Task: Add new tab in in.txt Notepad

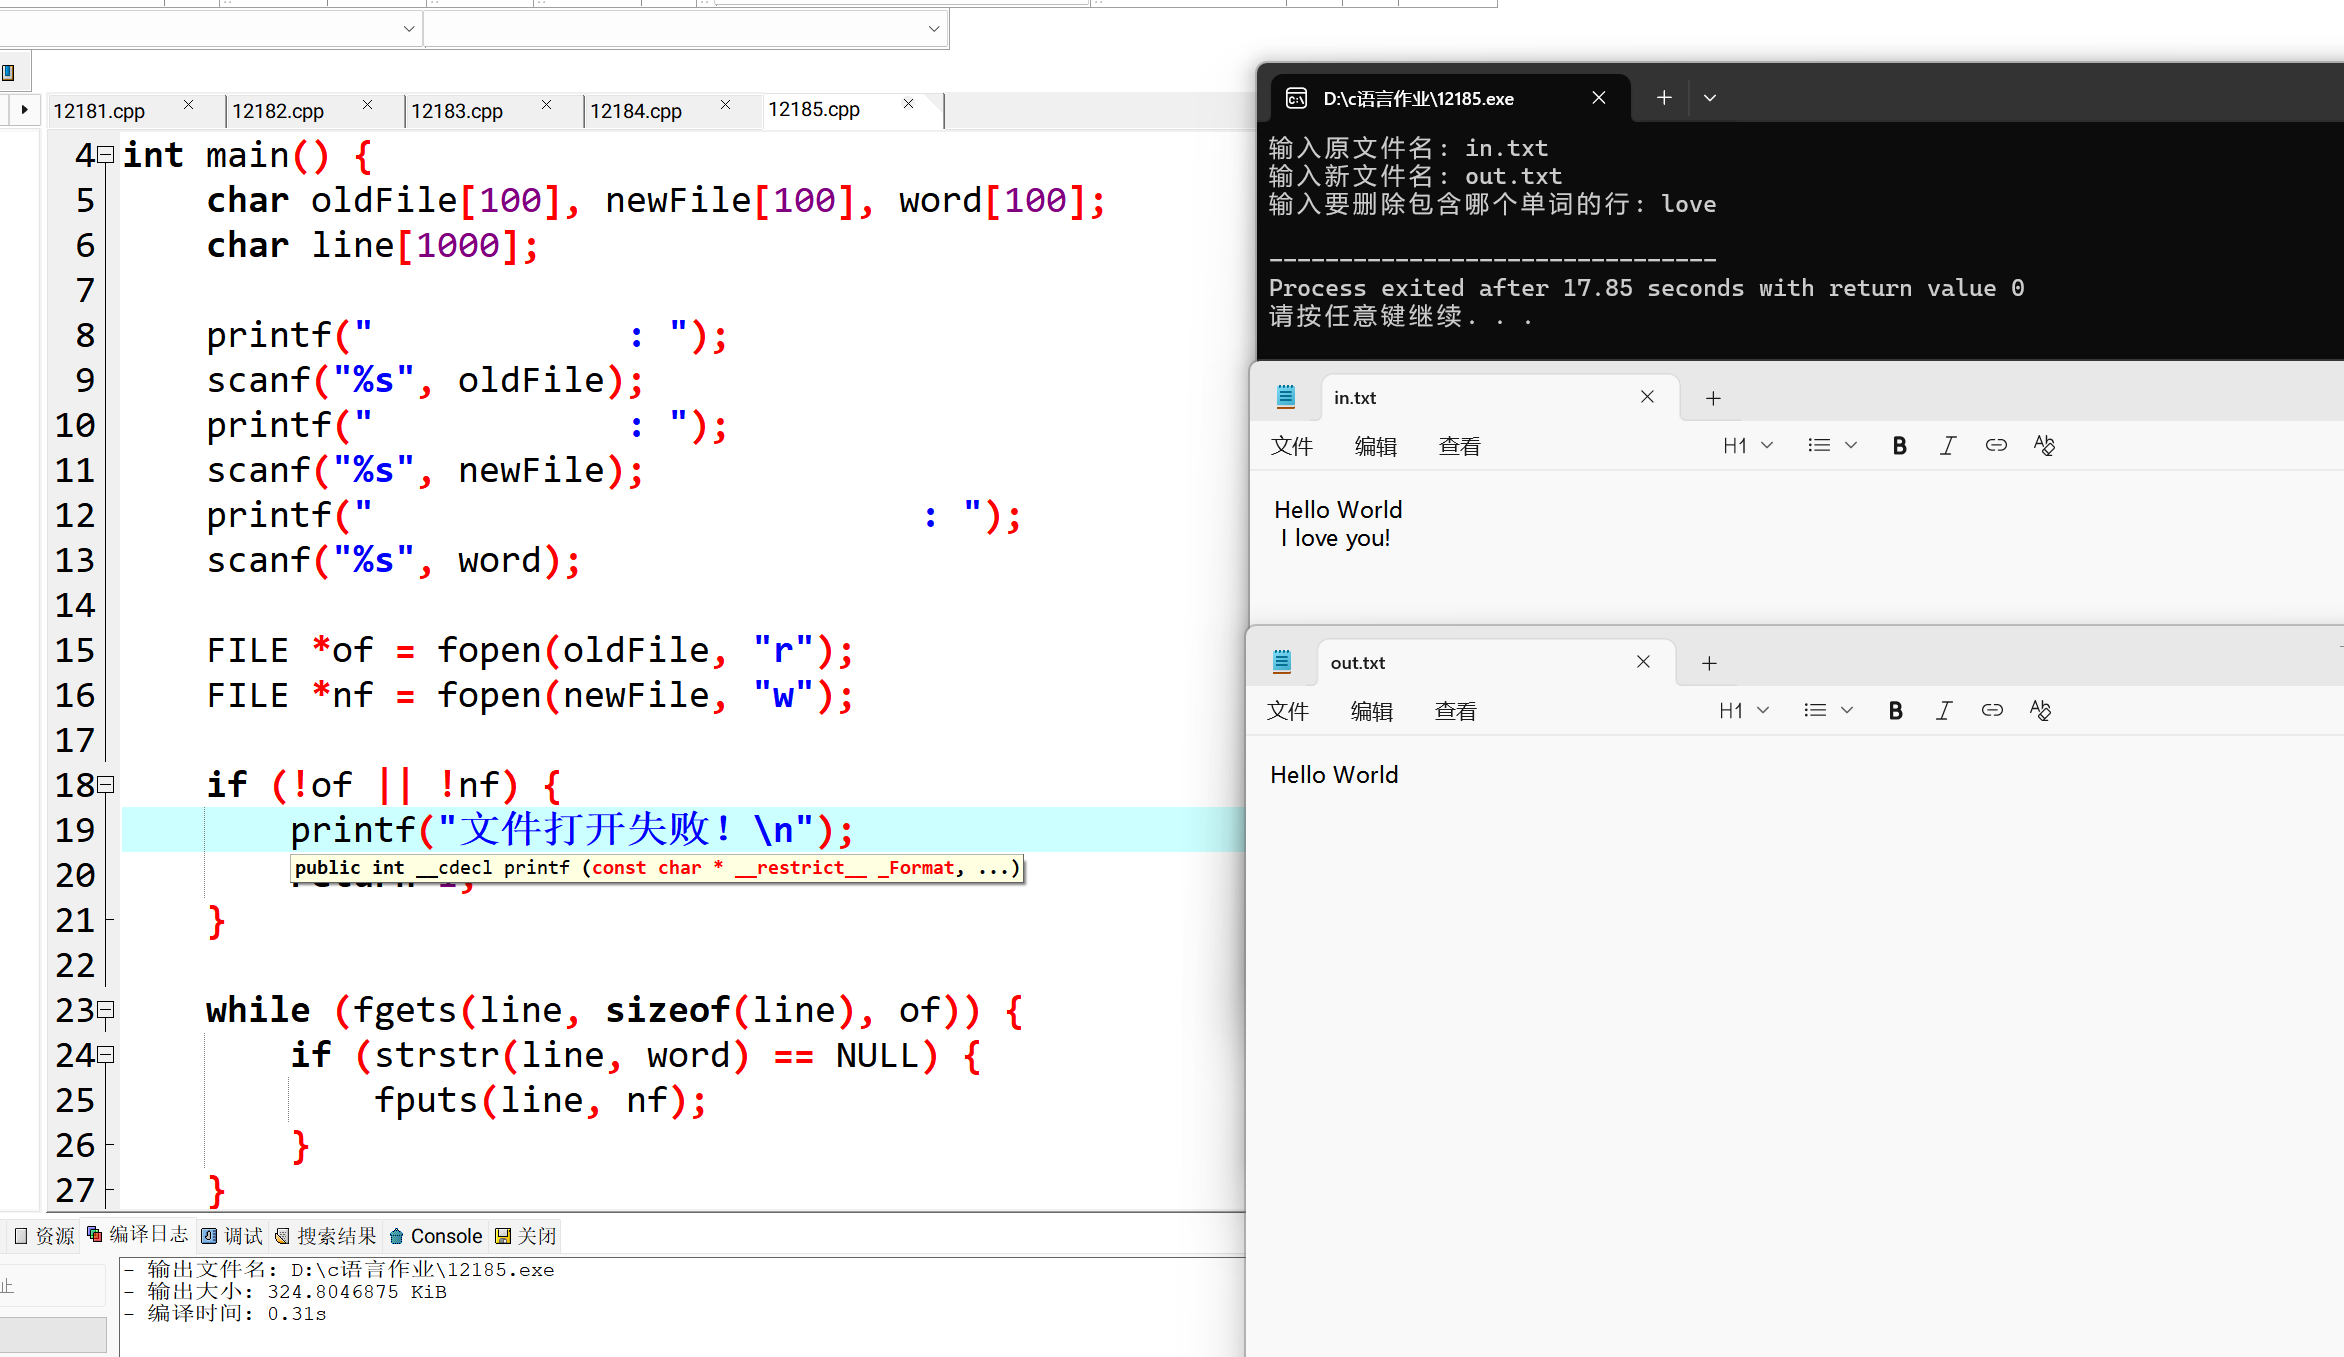Action: tap(1713, 398)
